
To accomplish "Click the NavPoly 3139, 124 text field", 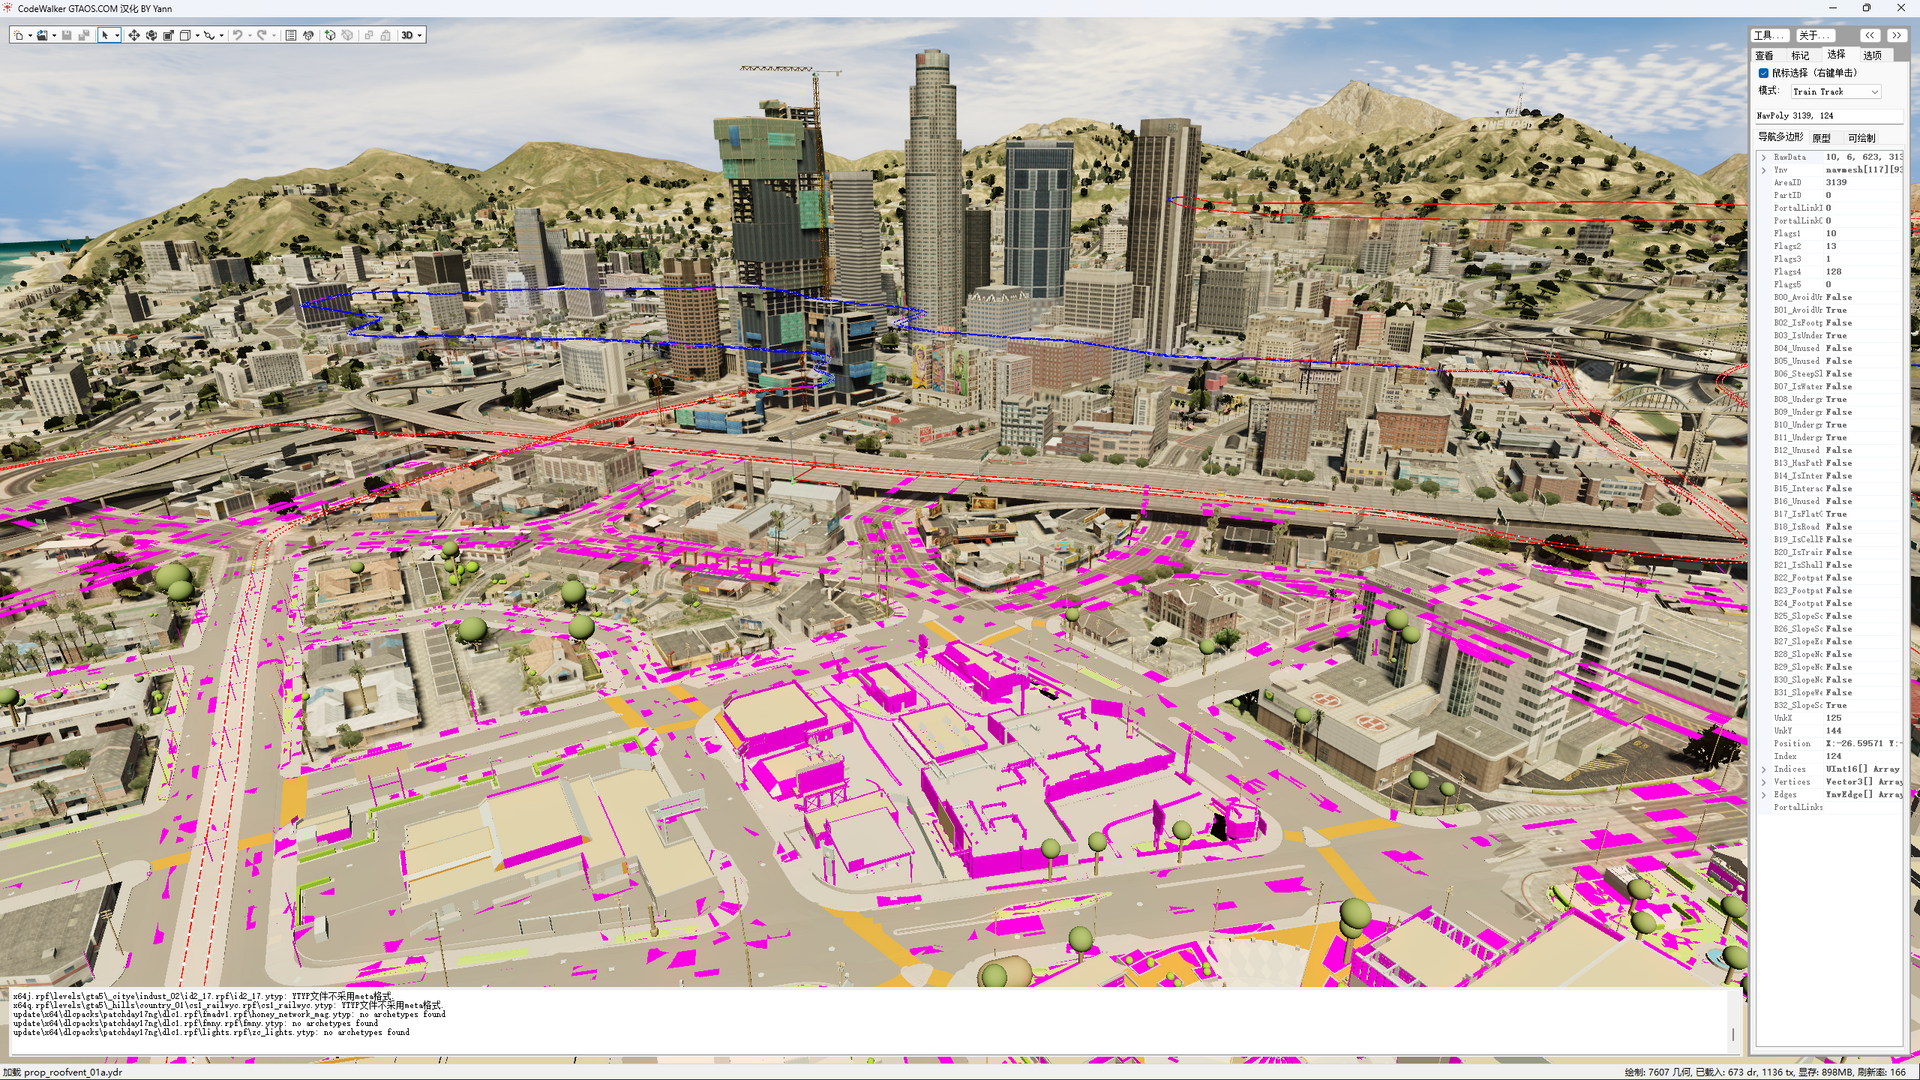I will point(1828,116).
